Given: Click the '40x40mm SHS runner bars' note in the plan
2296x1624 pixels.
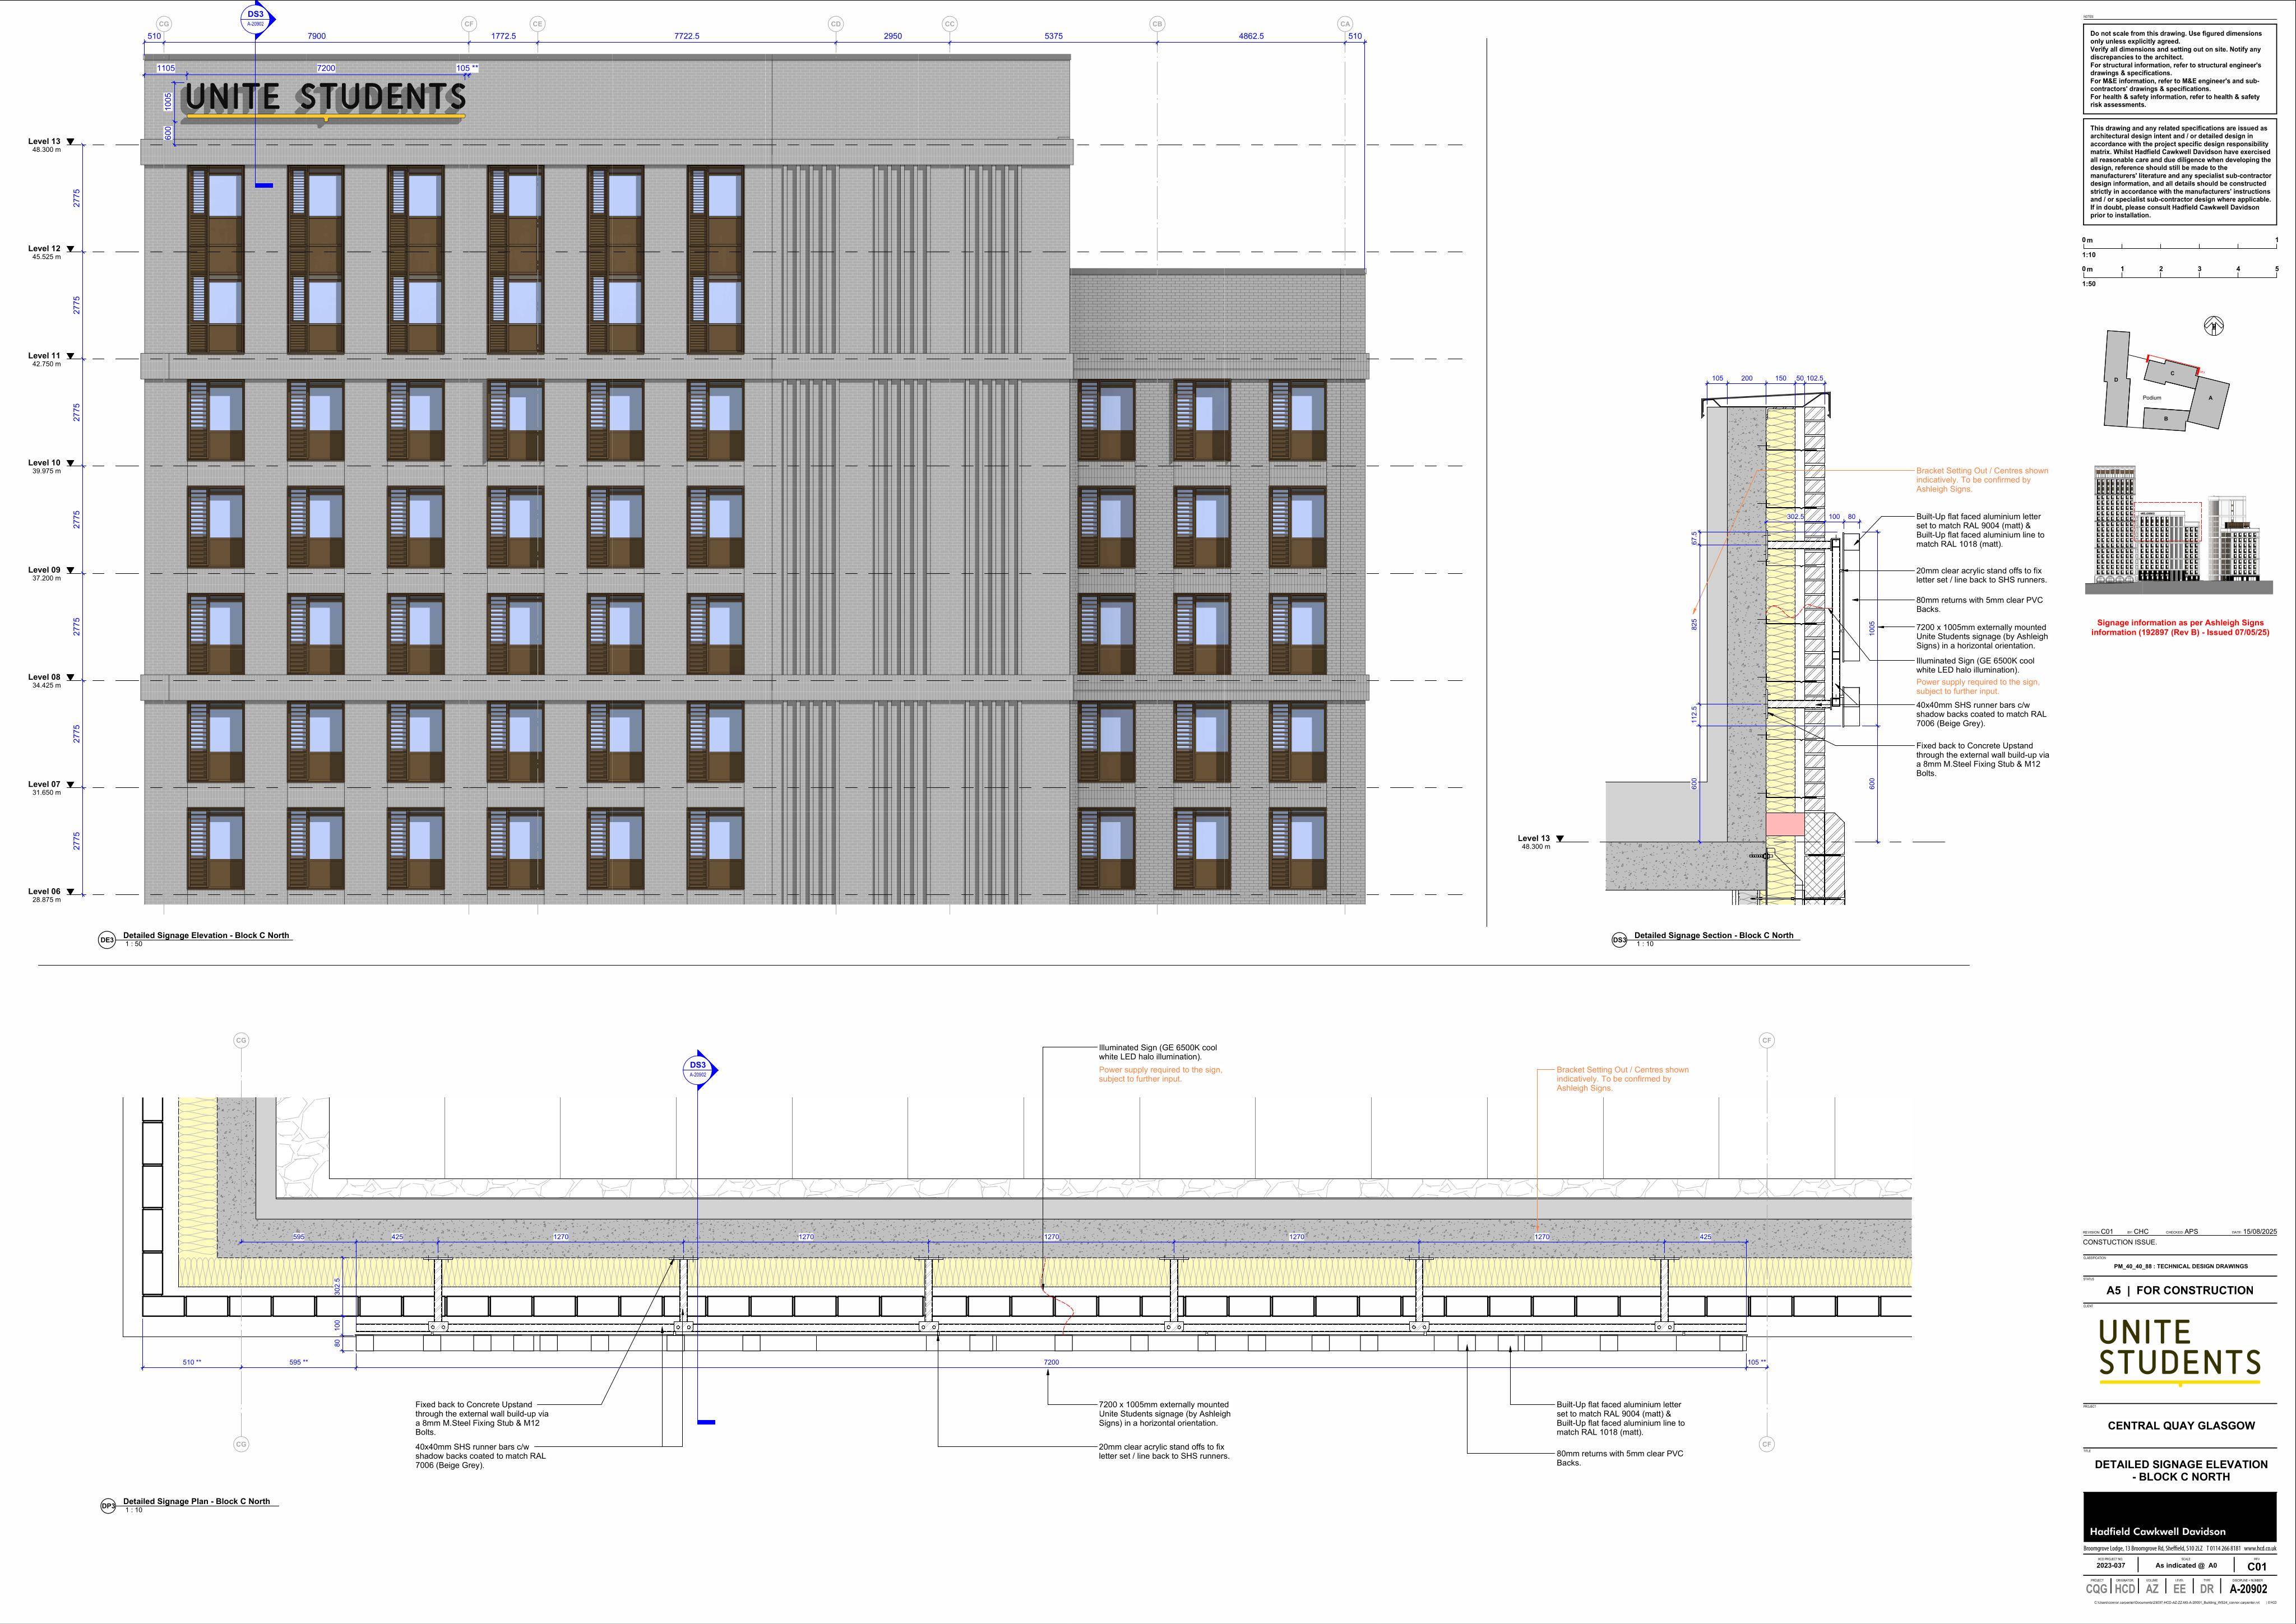Looking at the screenshot, I should click(x=481, y=1456).
